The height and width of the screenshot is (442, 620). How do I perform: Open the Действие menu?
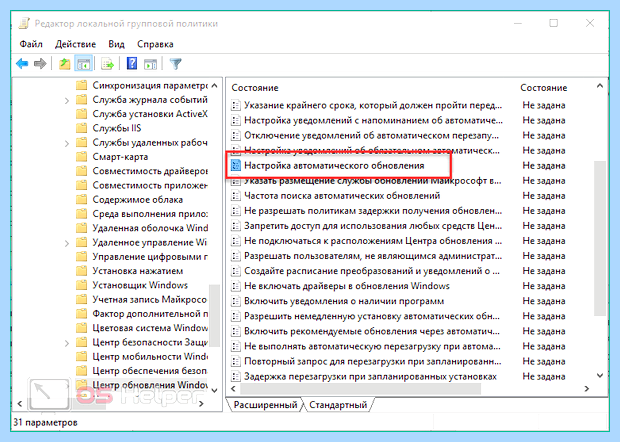point(75,44)
